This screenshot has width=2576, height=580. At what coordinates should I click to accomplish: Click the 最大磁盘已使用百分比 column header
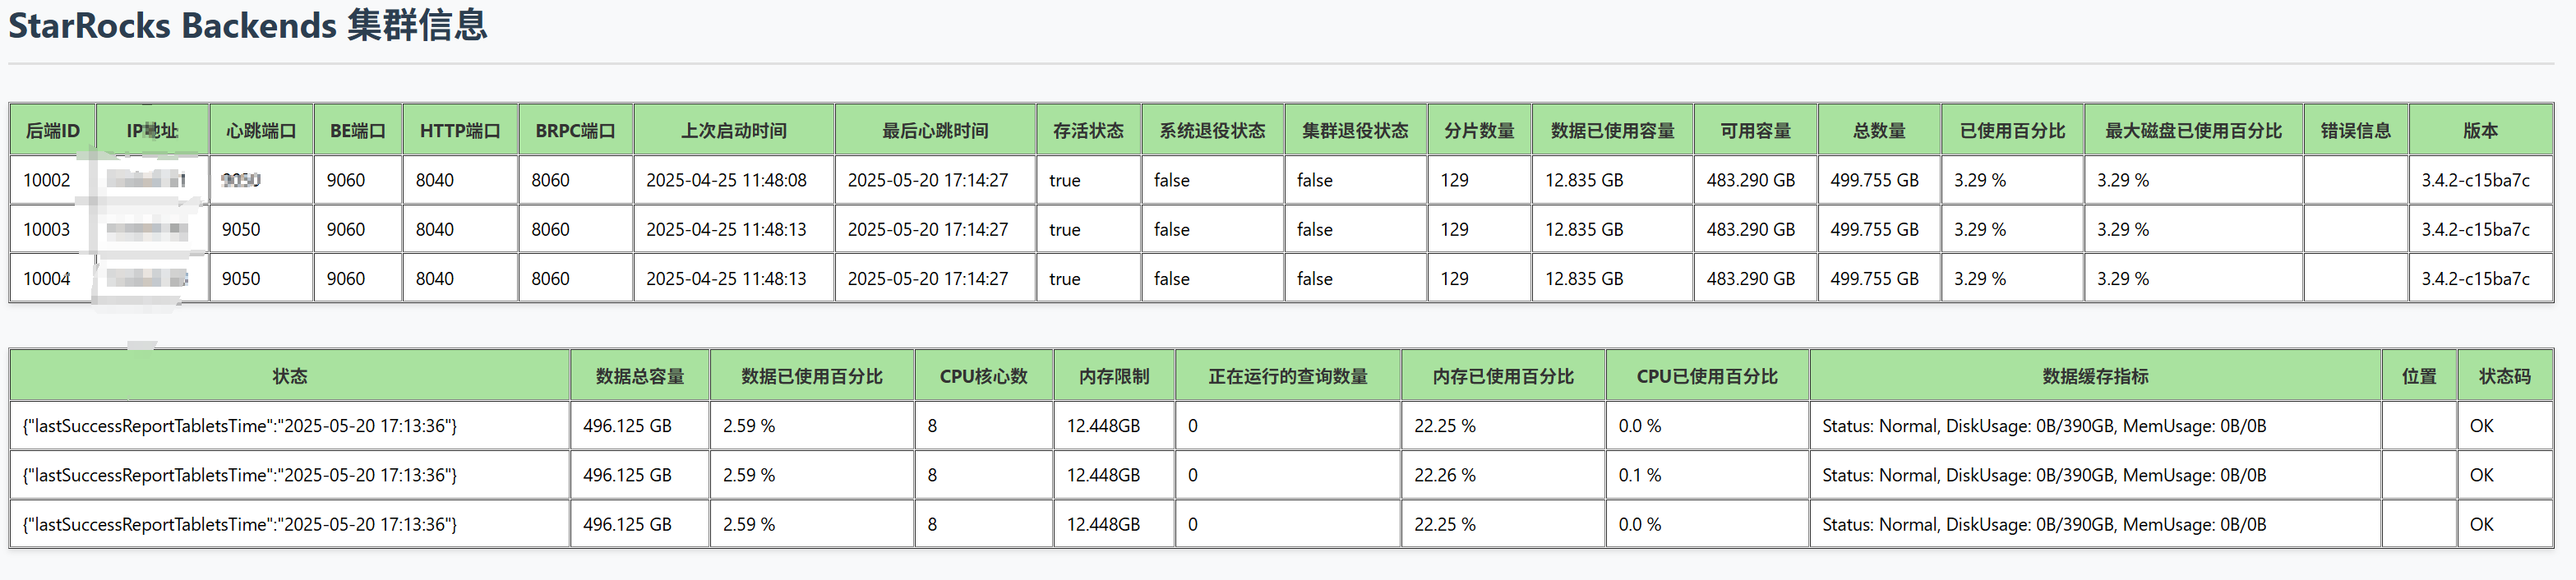pyautogui.click(x=2193, y=131)
